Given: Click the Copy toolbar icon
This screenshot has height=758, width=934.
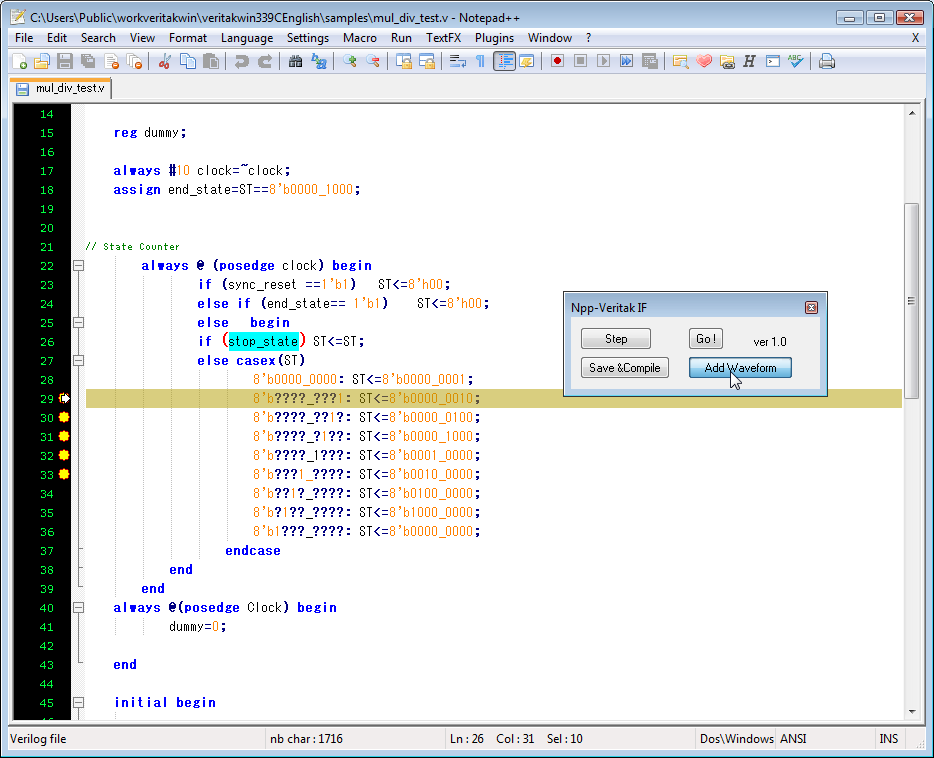Looking at the screenshot, I should [x=188, y=61].
